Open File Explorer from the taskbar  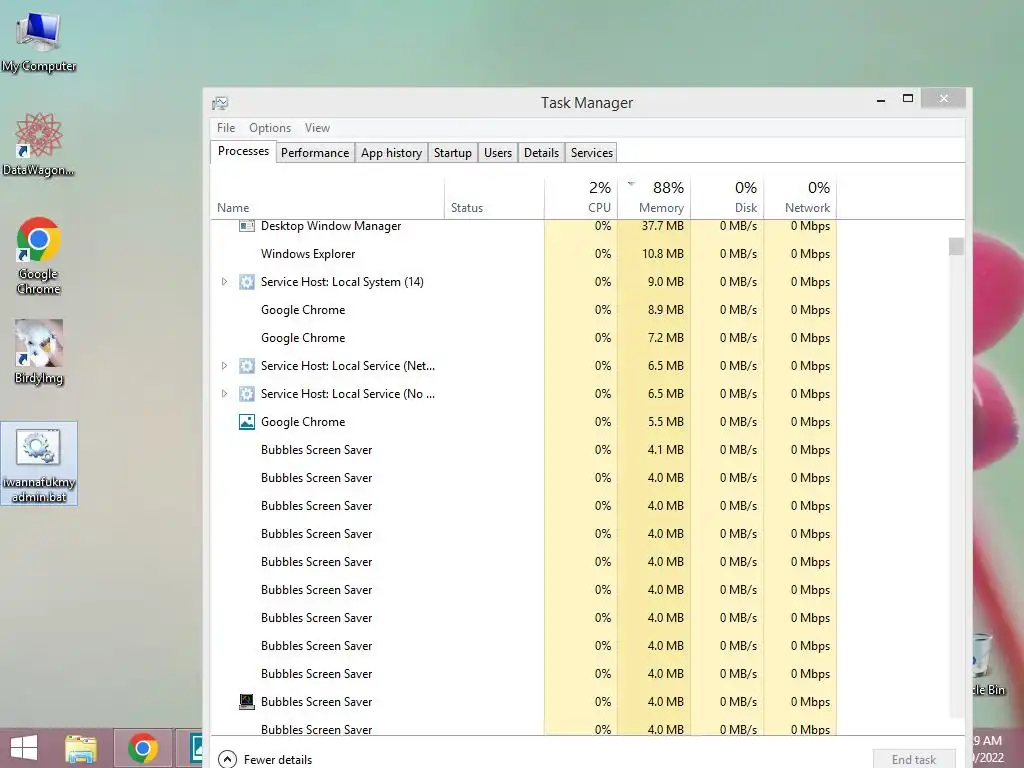(x=81, y=748)
